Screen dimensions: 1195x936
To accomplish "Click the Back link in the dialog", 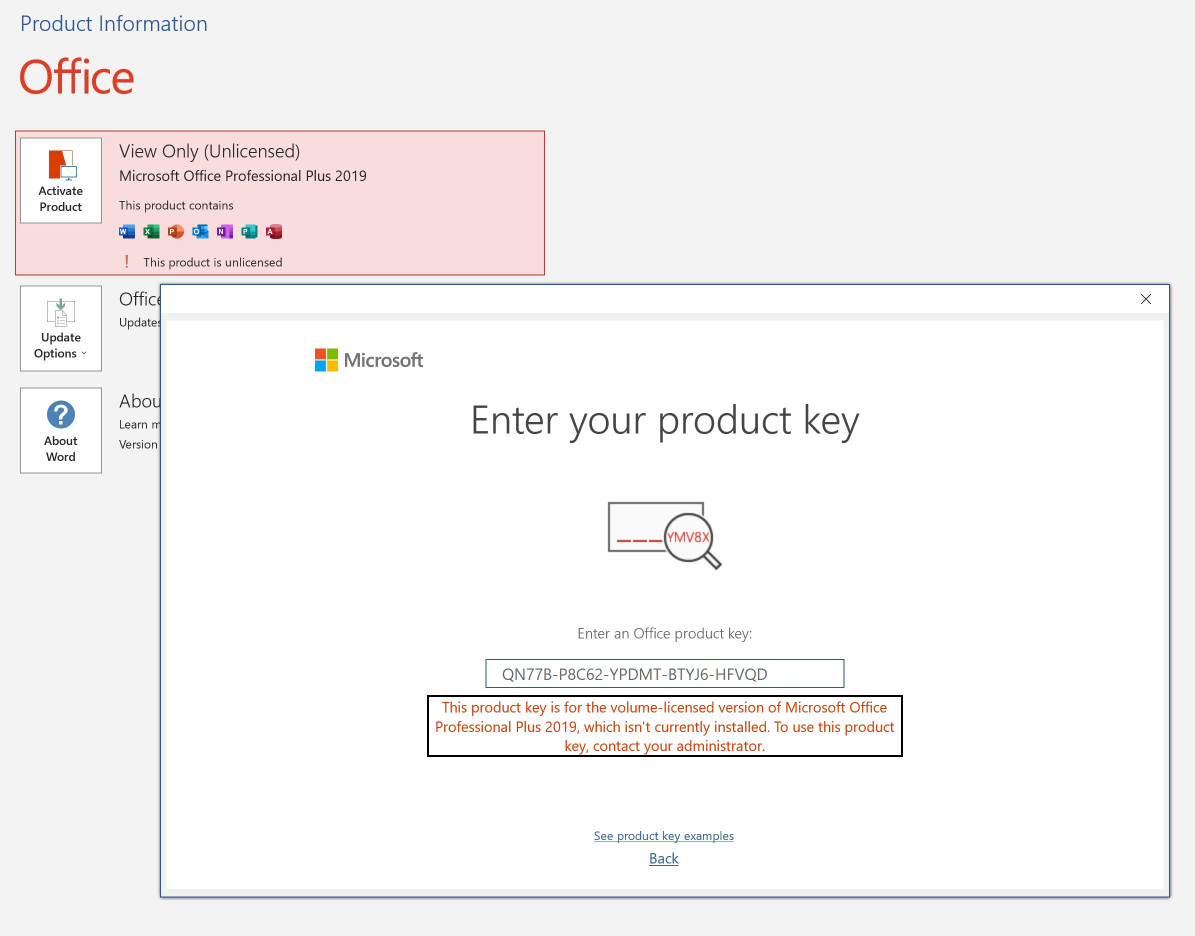I will (x=664, y=859).
